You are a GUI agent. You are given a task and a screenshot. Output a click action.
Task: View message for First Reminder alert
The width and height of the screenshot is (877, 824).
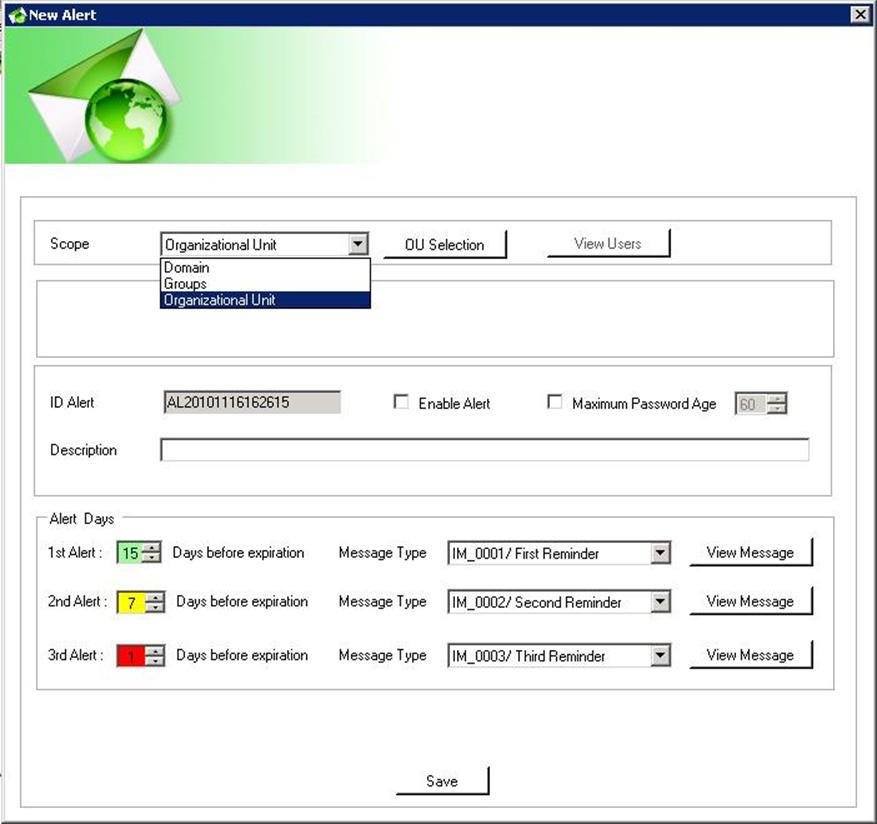(750, 552)
